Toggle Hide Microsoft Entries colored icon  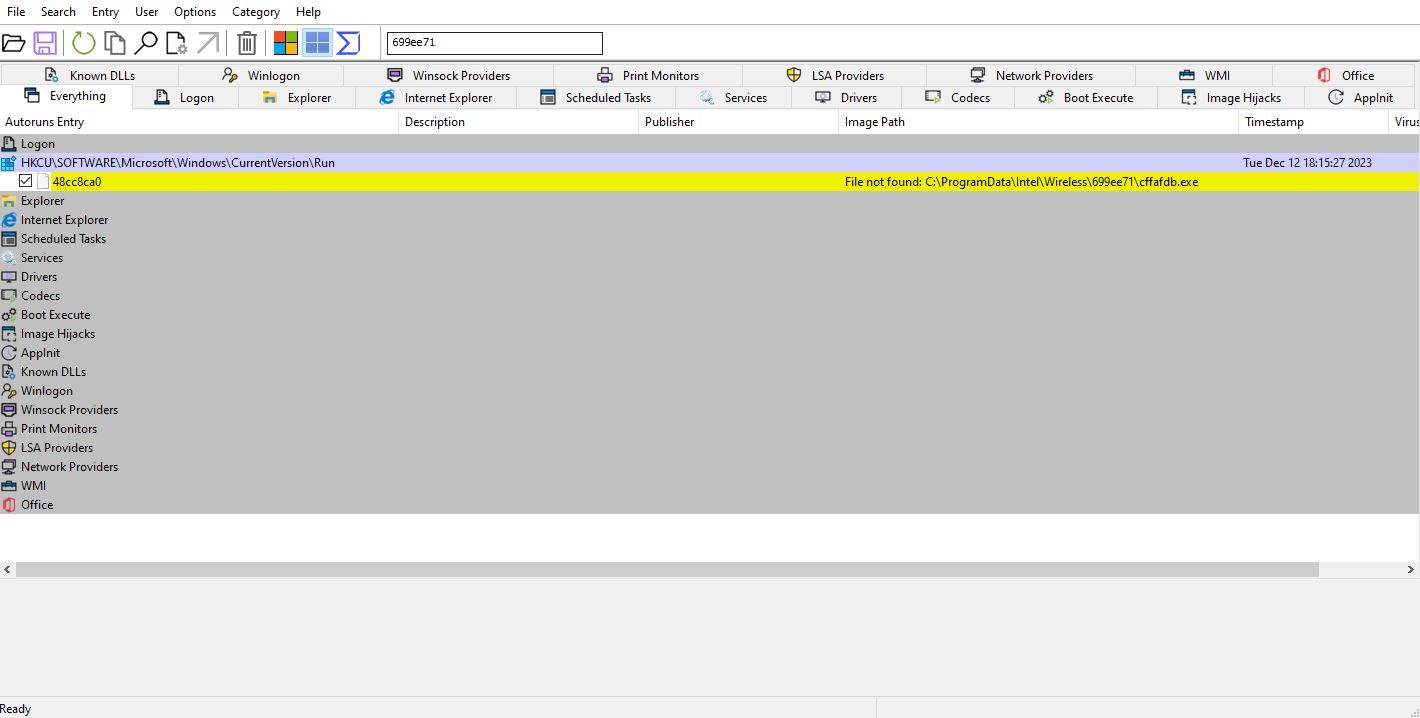[x=286, y=43]
